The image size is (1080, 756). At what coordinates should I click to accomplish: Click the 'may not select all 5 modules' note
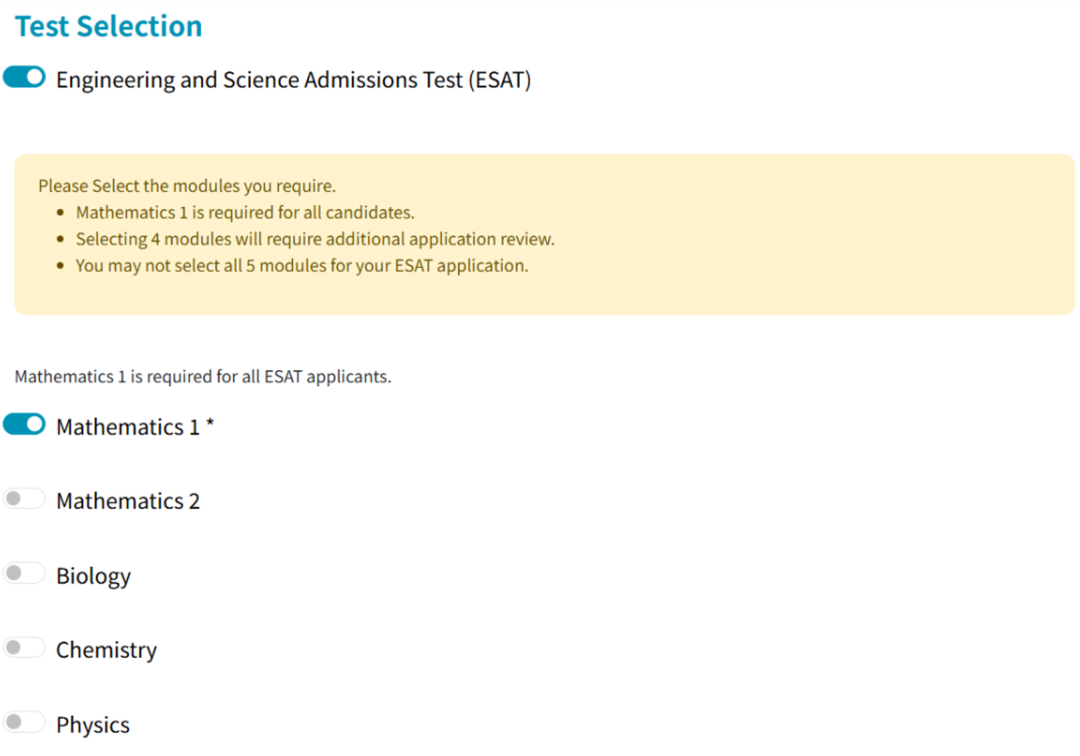302,266
